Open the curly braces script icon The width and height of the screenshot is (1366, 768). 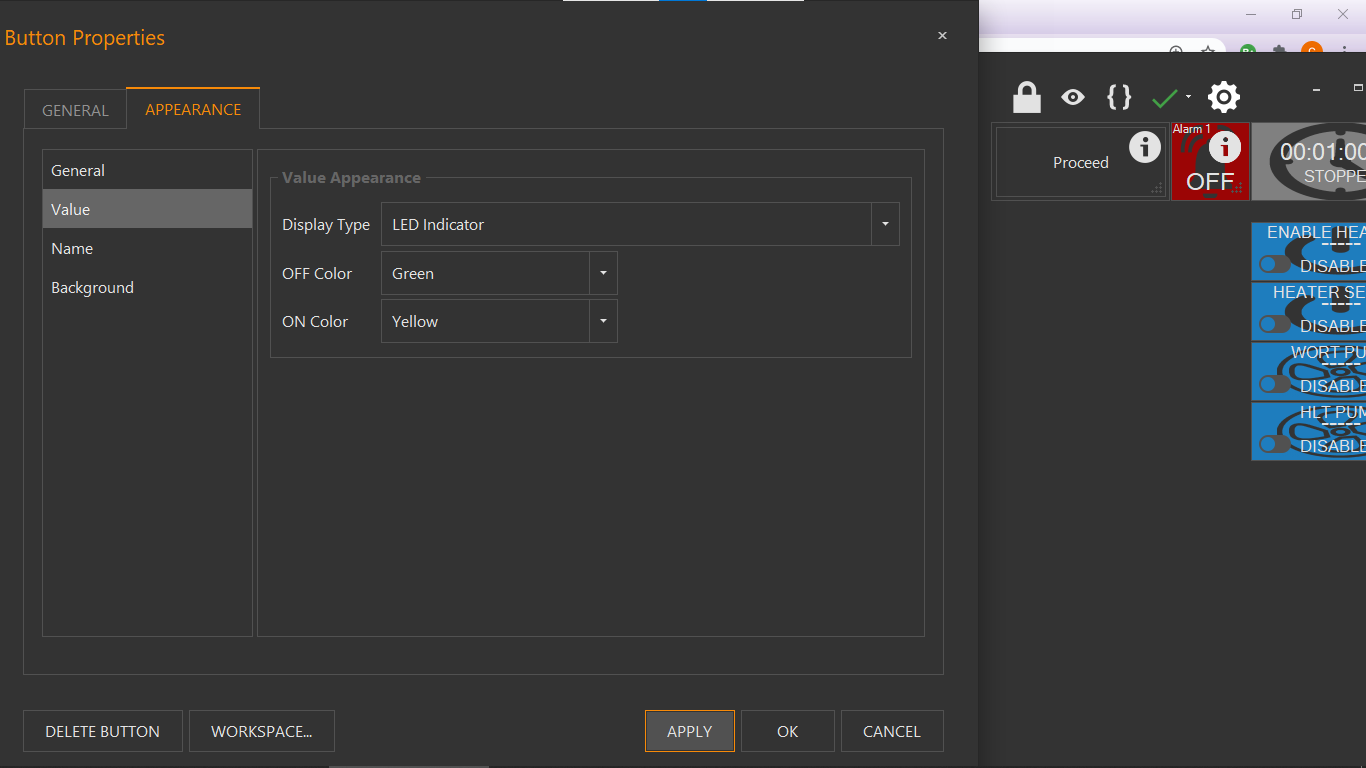click(1119, 97)
